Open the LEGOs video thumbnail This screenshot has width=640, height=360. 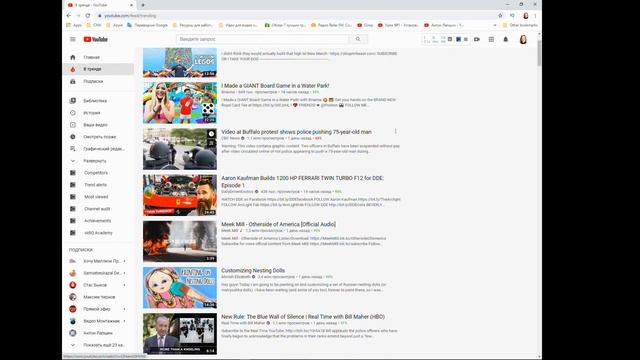click(x=180, y=62)
